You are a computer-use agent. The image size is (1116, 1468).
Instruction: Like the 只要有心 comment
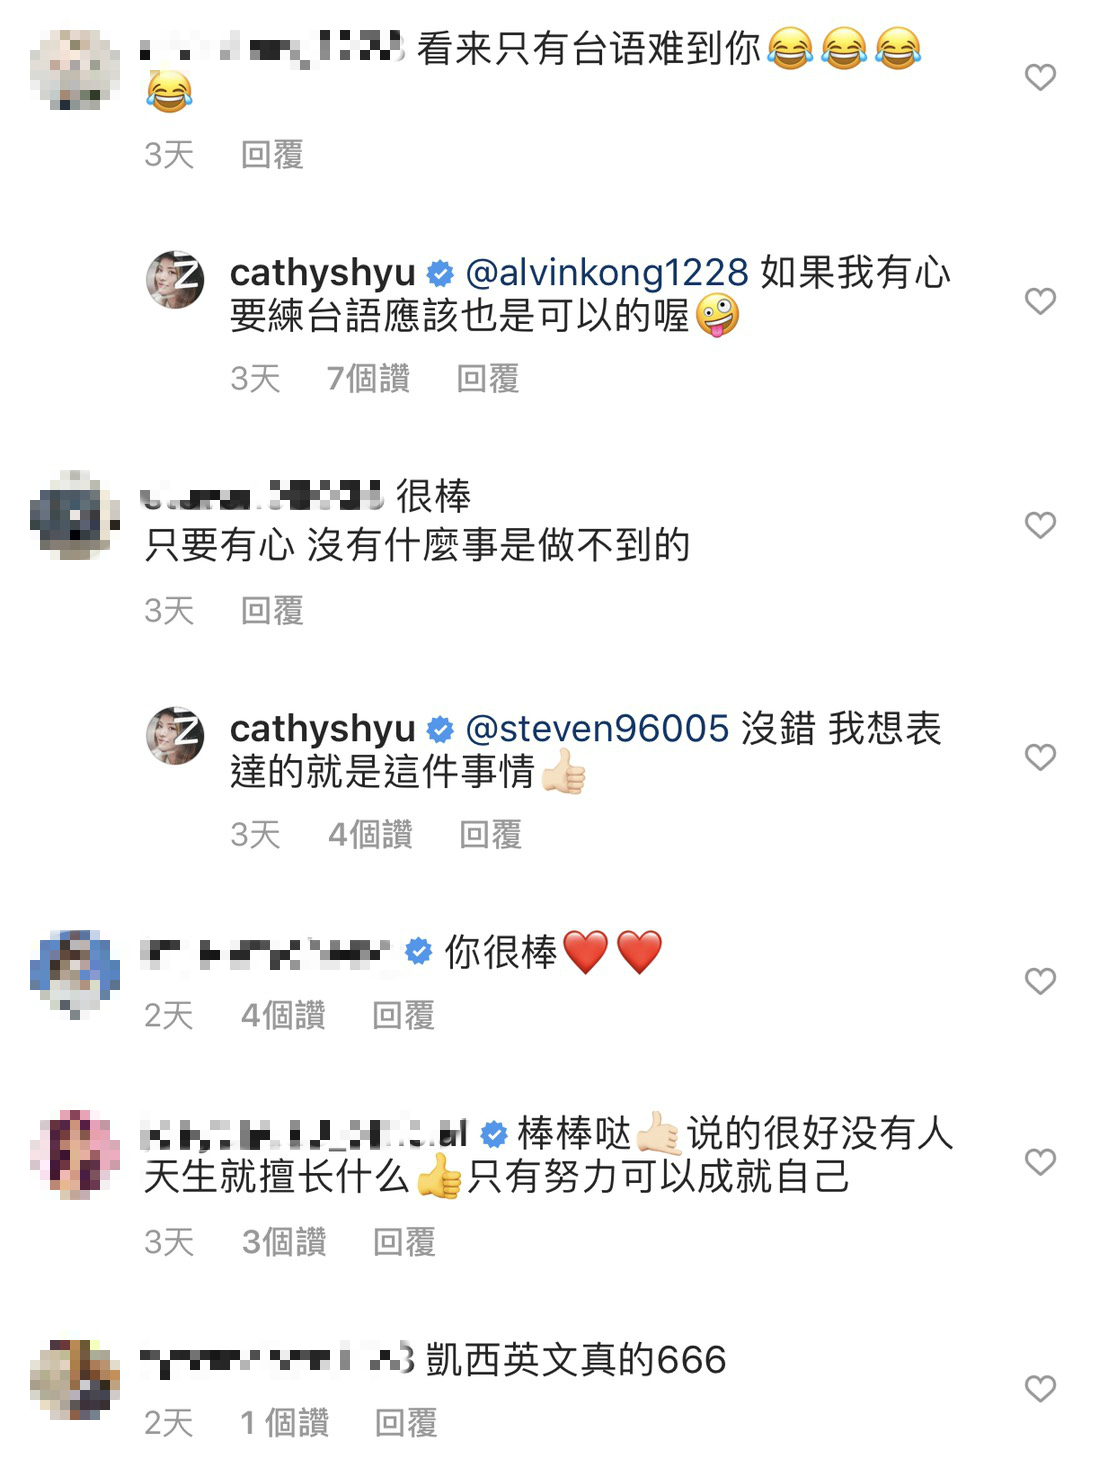[x=1040, y=525]
